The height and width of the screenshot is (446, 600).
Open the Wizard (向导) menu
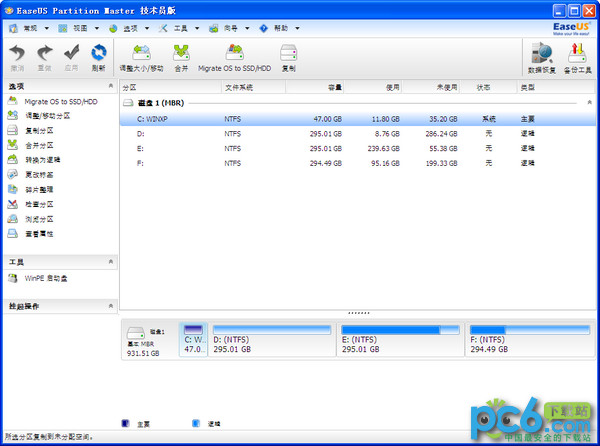(229, 28)
